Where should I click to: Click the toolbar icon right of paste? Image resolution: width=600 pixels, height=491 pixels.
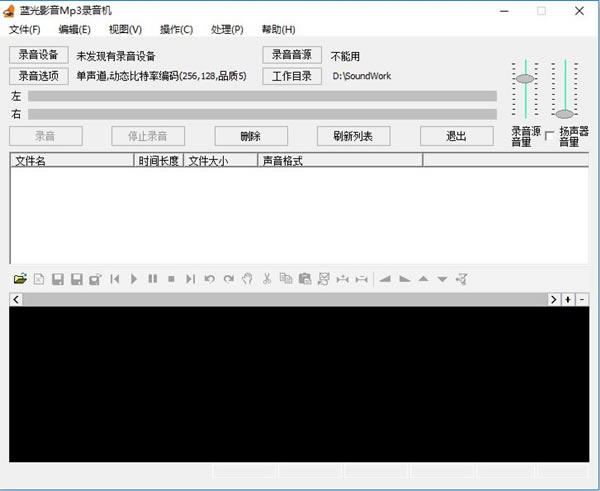[x=324, y=279]
